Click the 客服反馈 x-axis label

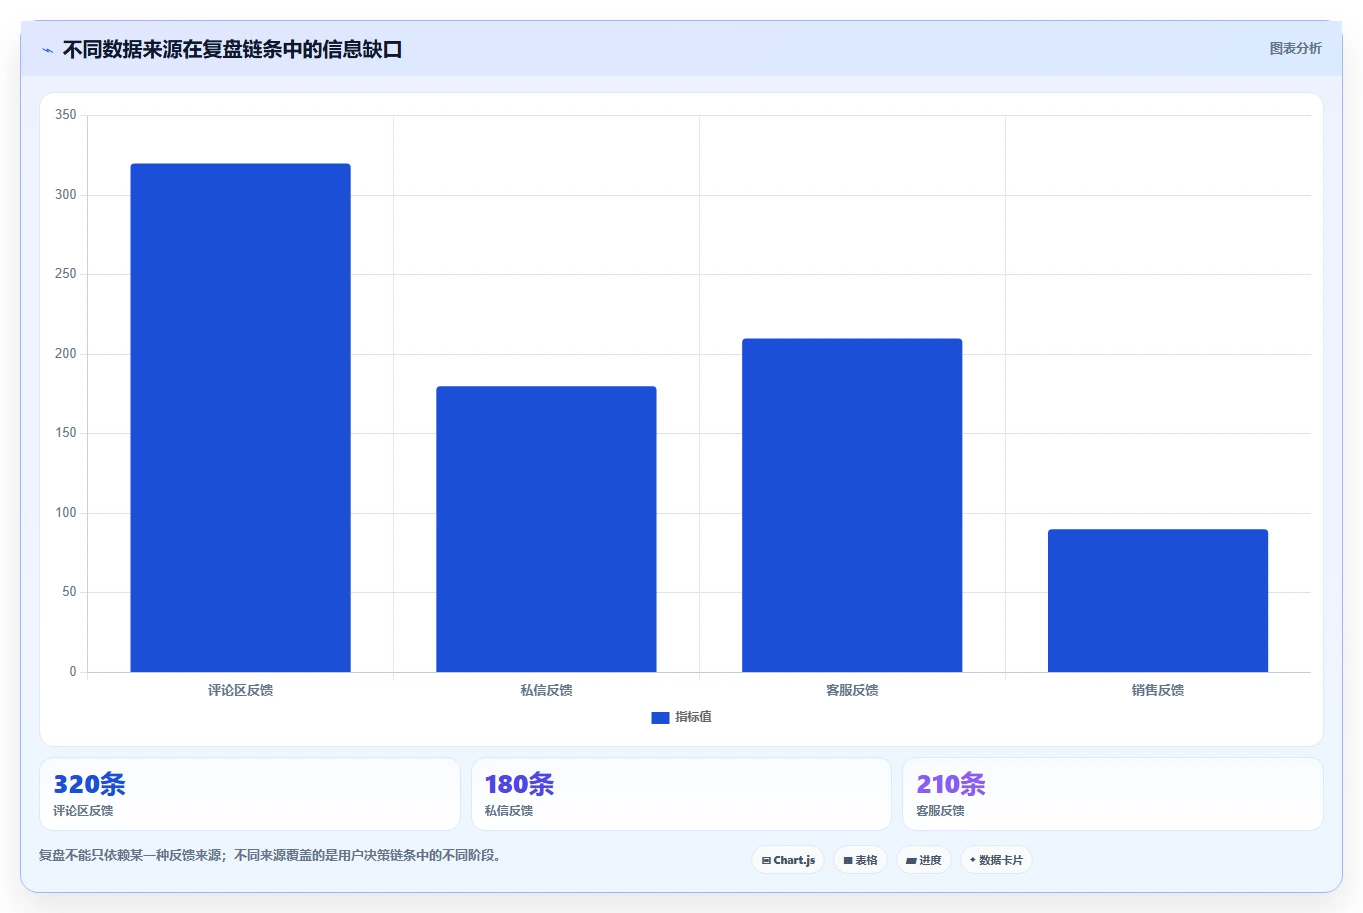(x=852, y=690)
